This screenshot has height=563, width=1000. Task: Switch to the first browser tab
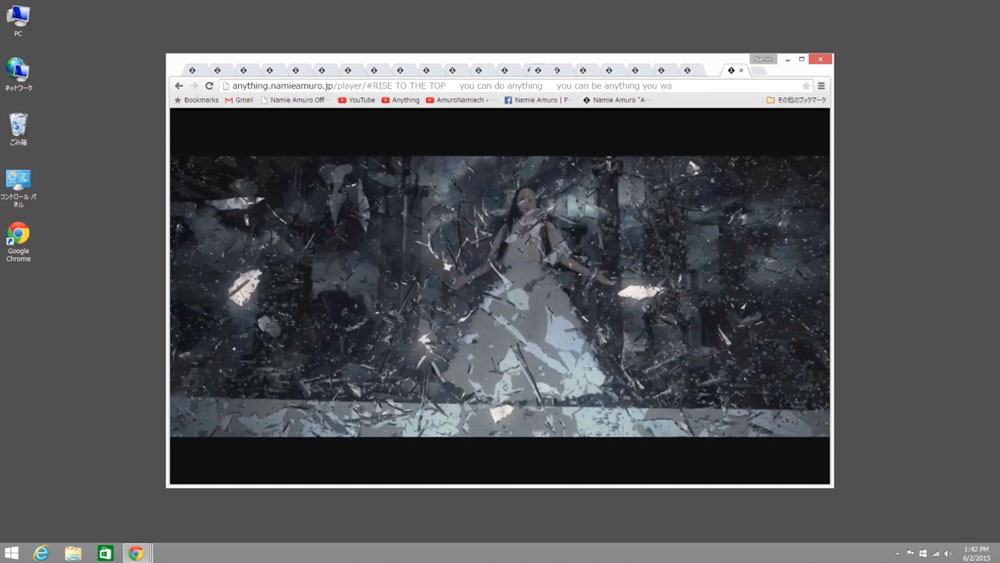point(191,70)
